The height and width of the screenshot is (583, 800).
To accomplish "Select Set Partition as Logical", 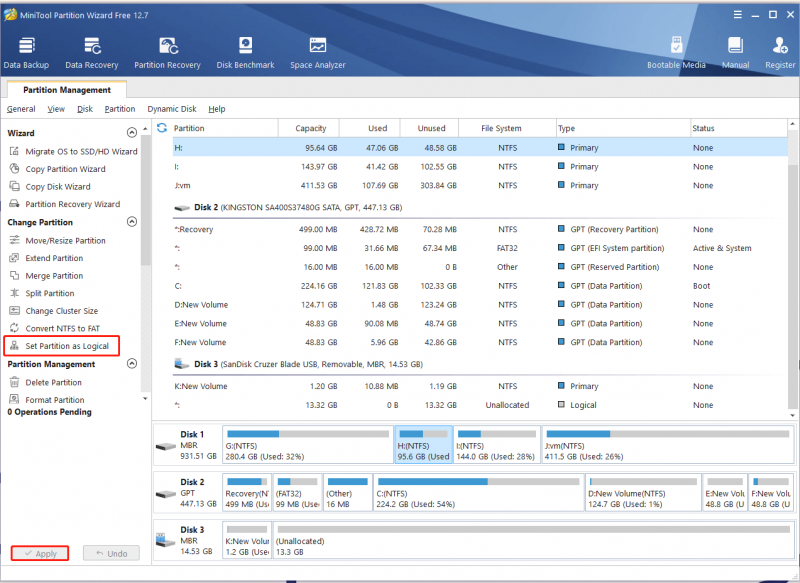I will click(61, 346).
